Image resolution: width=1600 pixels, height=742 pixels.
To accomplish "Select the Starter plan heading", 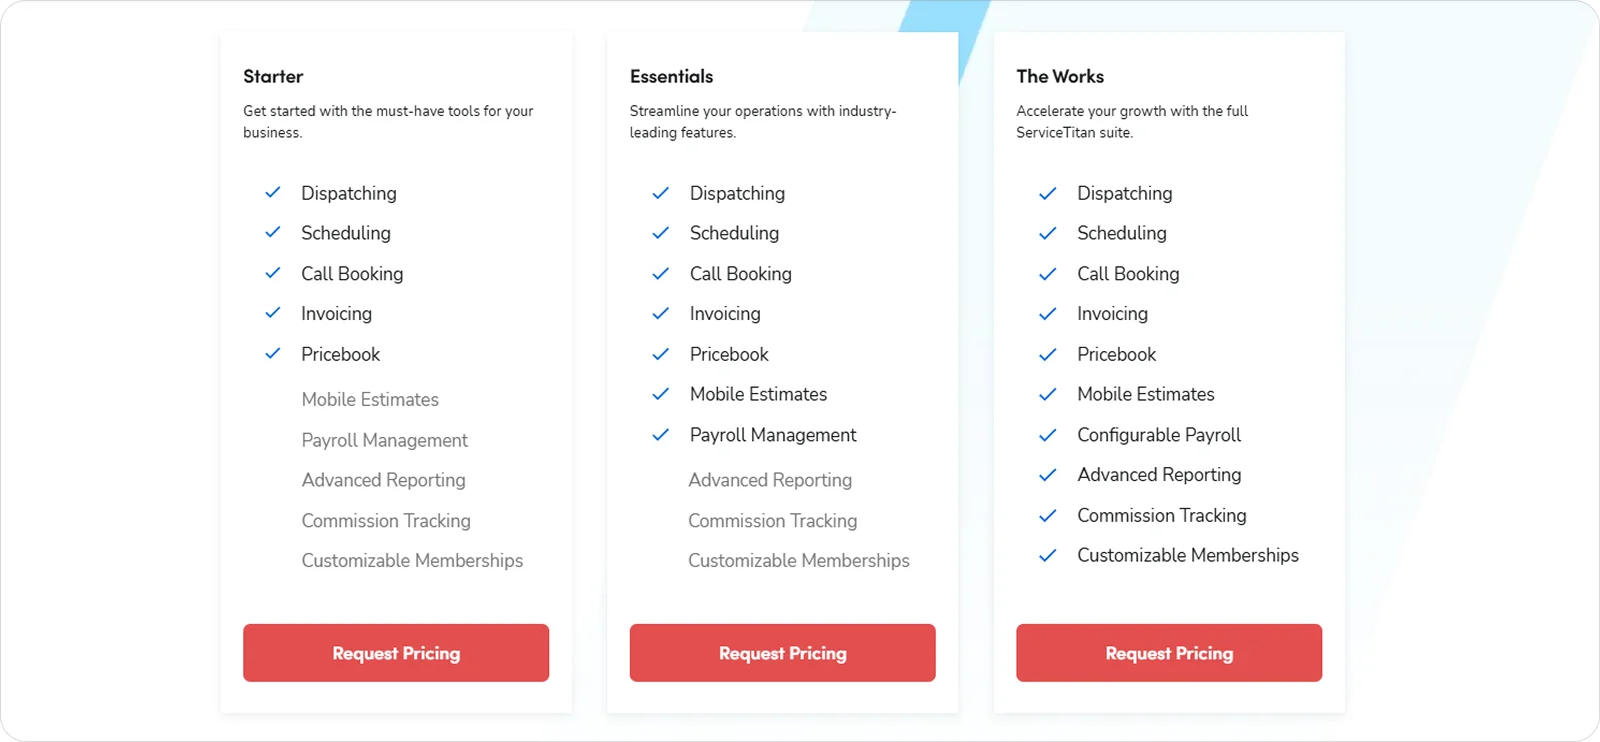I will [x=272, y=76].
